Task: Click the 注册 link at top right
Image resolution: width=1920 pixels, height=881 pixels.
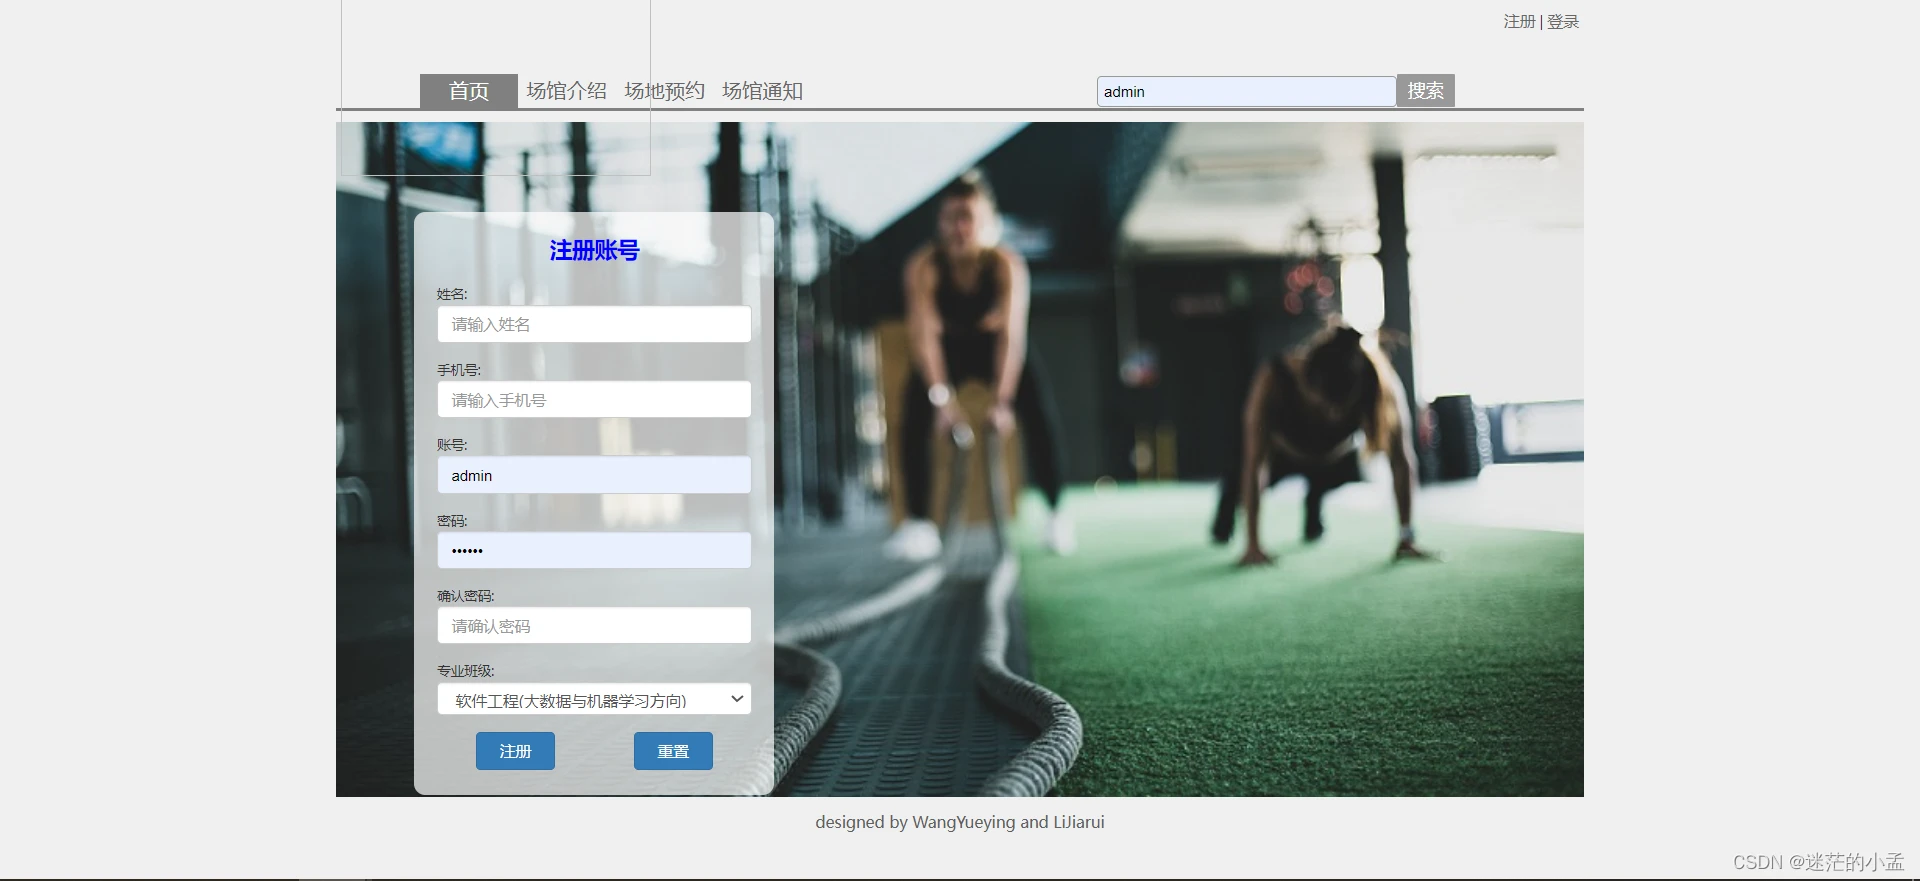Action: 1519,21
